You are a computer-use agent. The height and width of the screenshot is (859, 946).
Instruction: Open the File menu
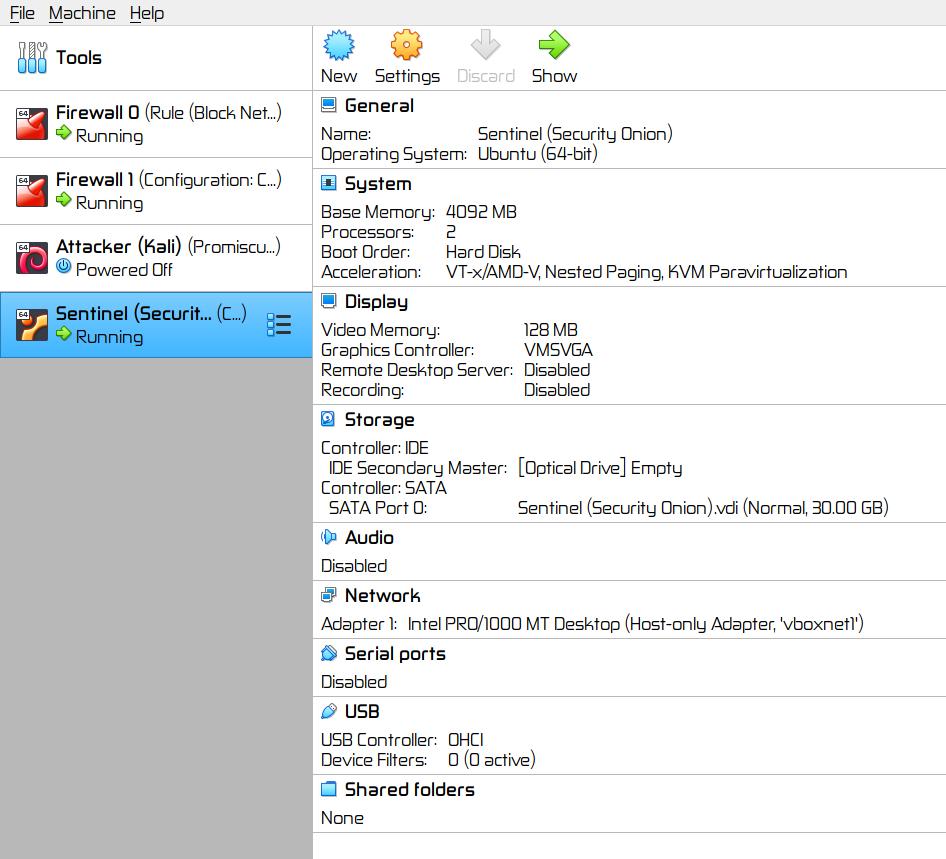point(22,13)
